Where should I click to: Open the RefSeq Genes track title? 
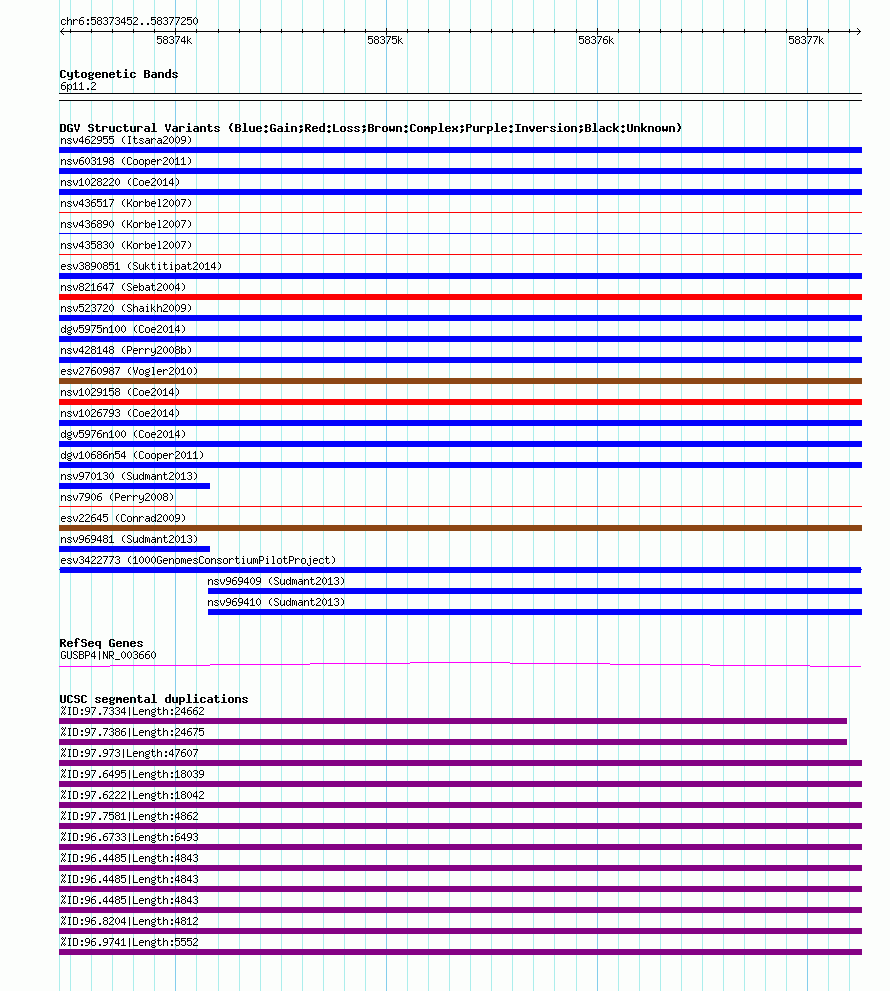coord(101,643)
